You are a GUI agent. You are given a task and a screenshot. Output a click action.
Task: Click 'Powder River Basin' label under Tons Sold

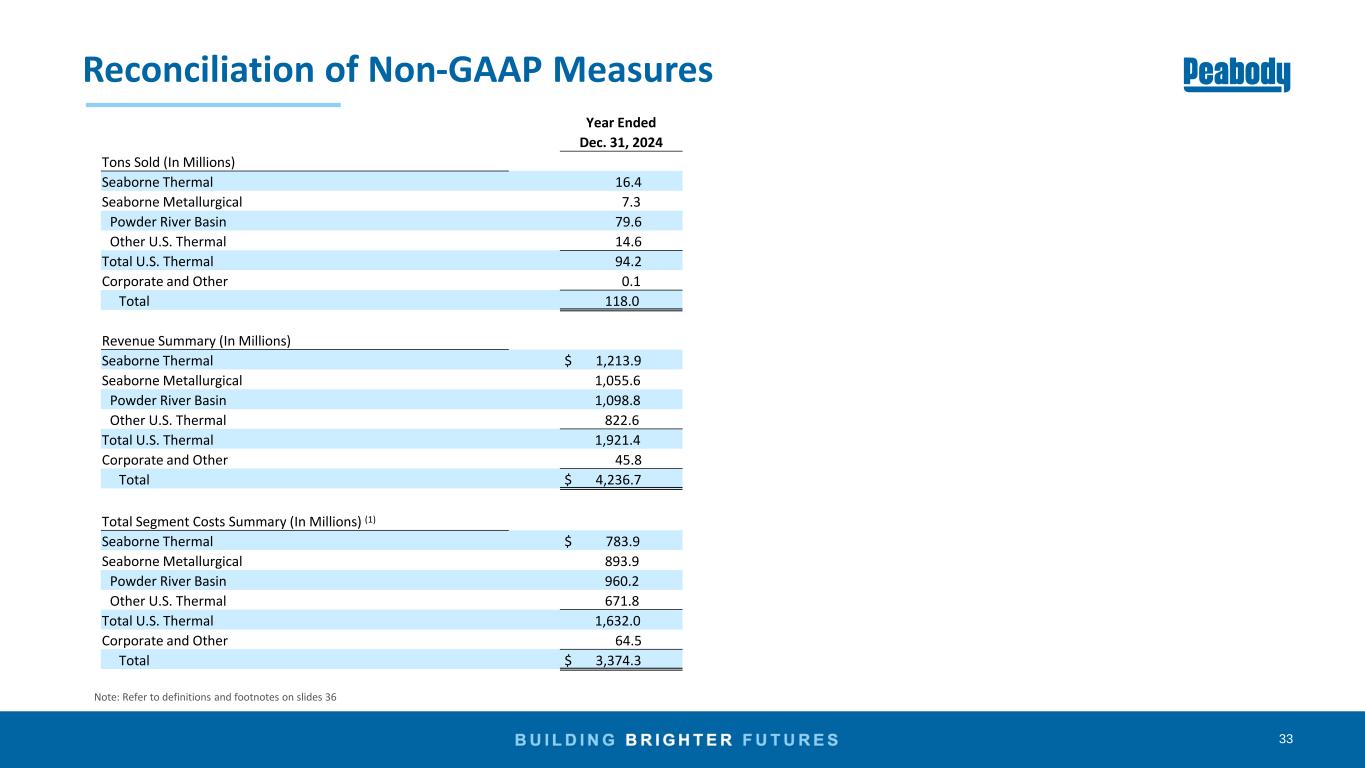(168, 222)
